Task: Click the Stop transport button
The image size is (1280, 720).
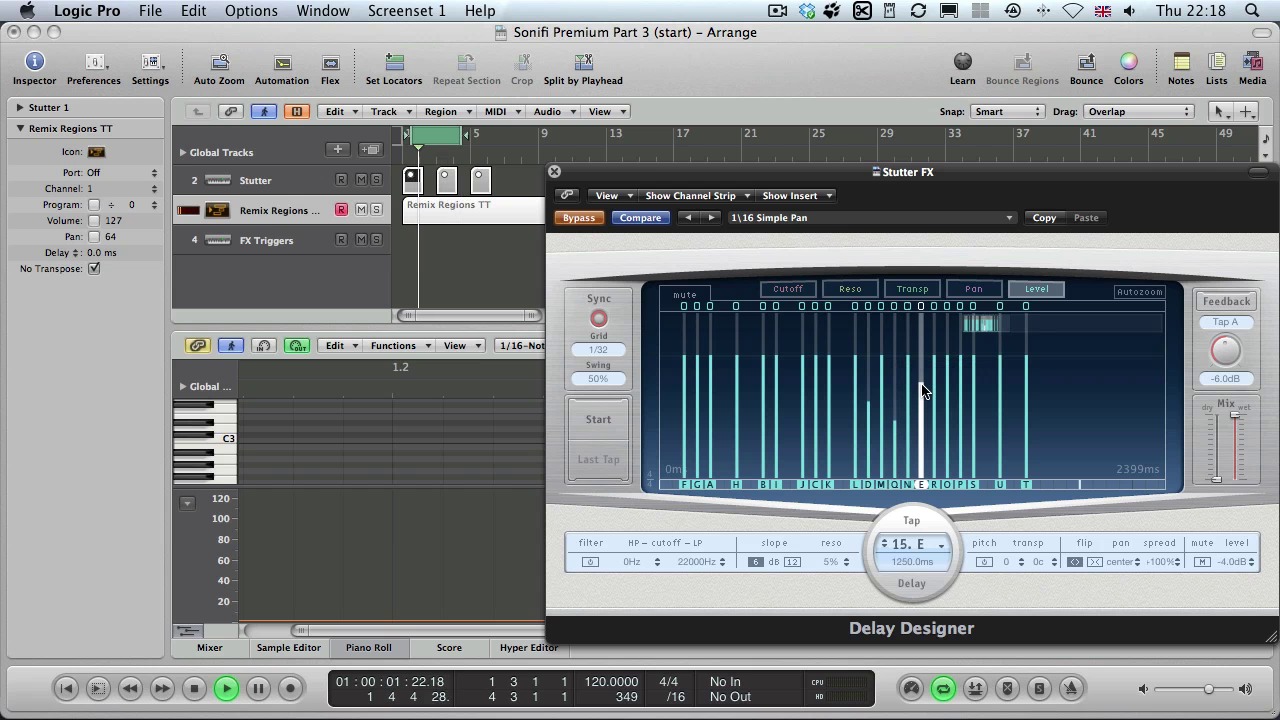Action: point(194,688)
